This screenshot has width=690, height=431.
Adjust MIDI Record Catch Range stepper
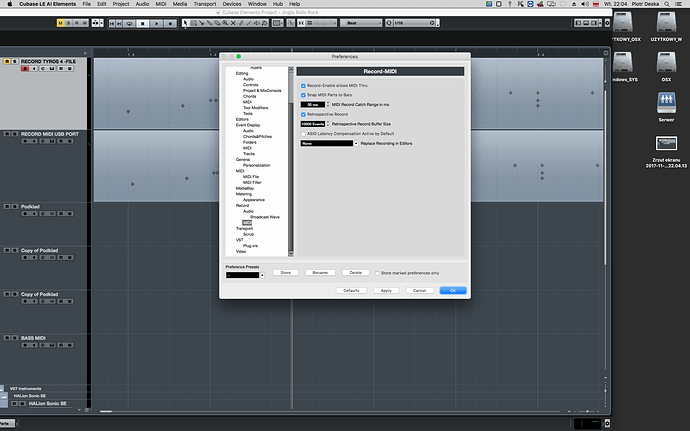click(x=328, y=105)
